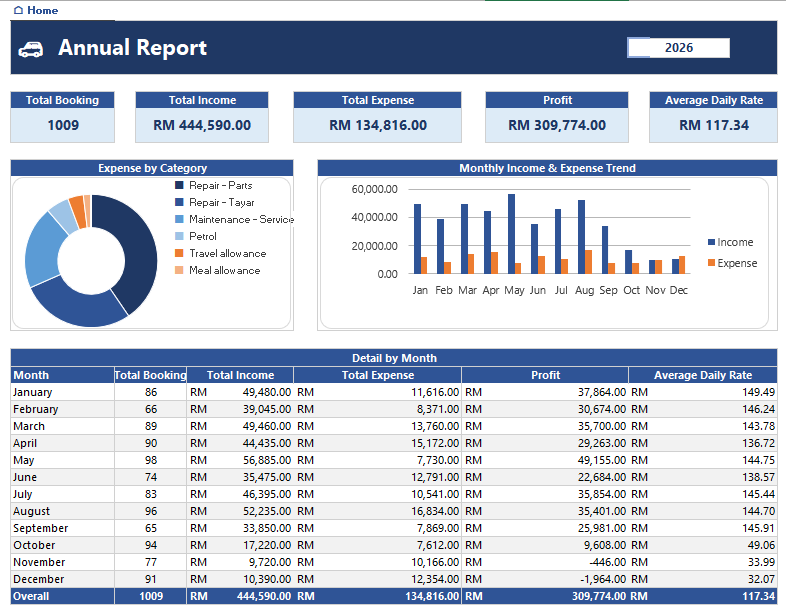The height and width of the screenshot is (616, 786).
Task: Click the Expense by Category header
Action: click(x=152, y=168)
